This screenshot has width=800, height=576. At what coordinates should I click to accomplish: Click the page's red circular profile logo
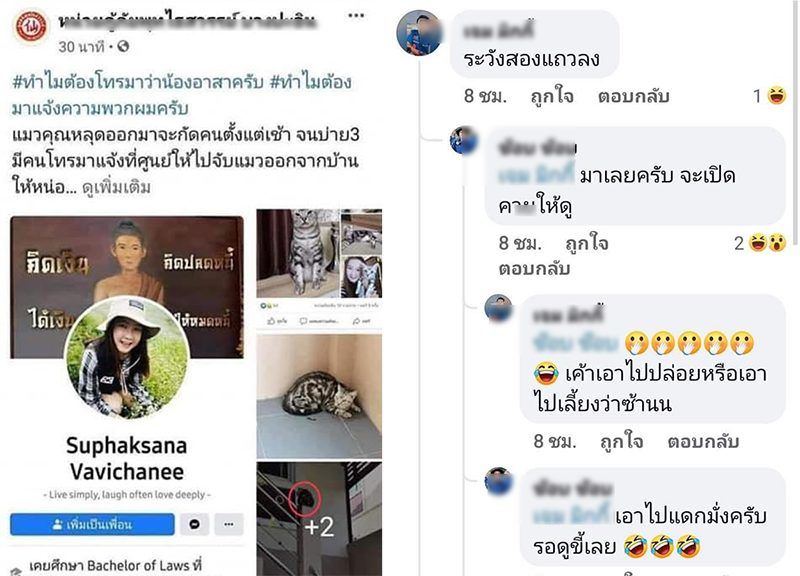31,26
